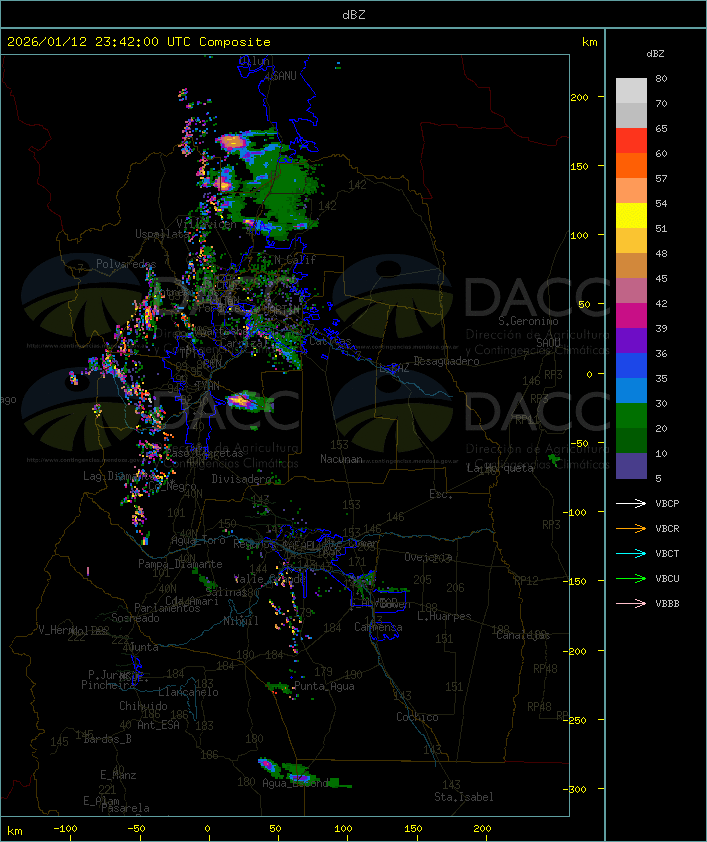The image size is (707, 842).
Task: Click the S.Geronimo place label
Action: pos(528,321)
